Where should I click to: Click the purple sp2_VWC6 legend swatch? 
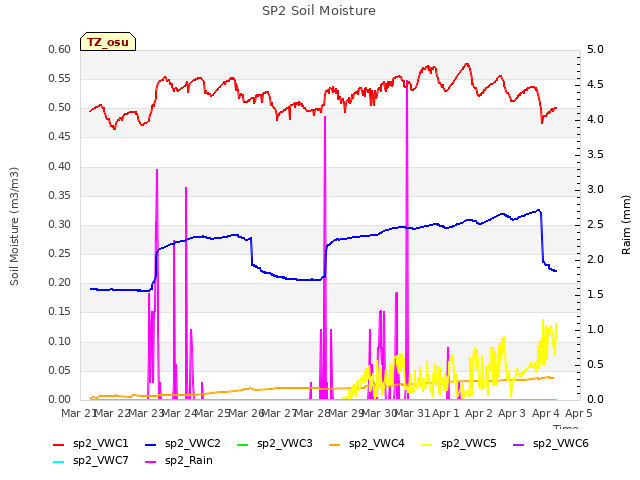point(518,444)
